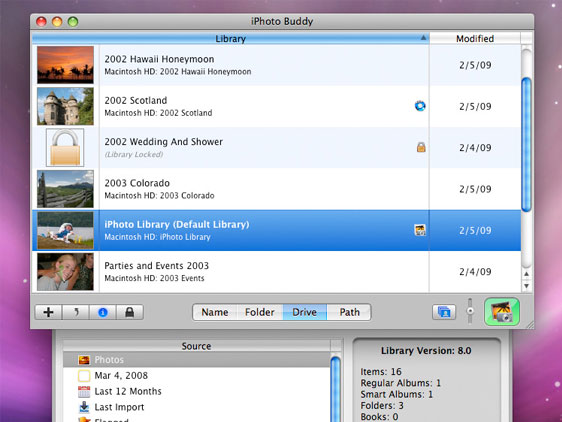562x422 pixels.
Task: Click the add library plus button
Action: (48, 312)
